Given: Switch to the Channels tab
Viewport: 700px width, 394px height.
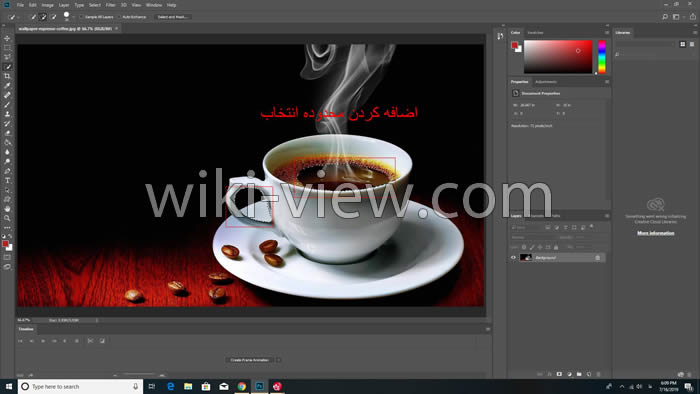Looking at the screenshot, I should (538, 216).
